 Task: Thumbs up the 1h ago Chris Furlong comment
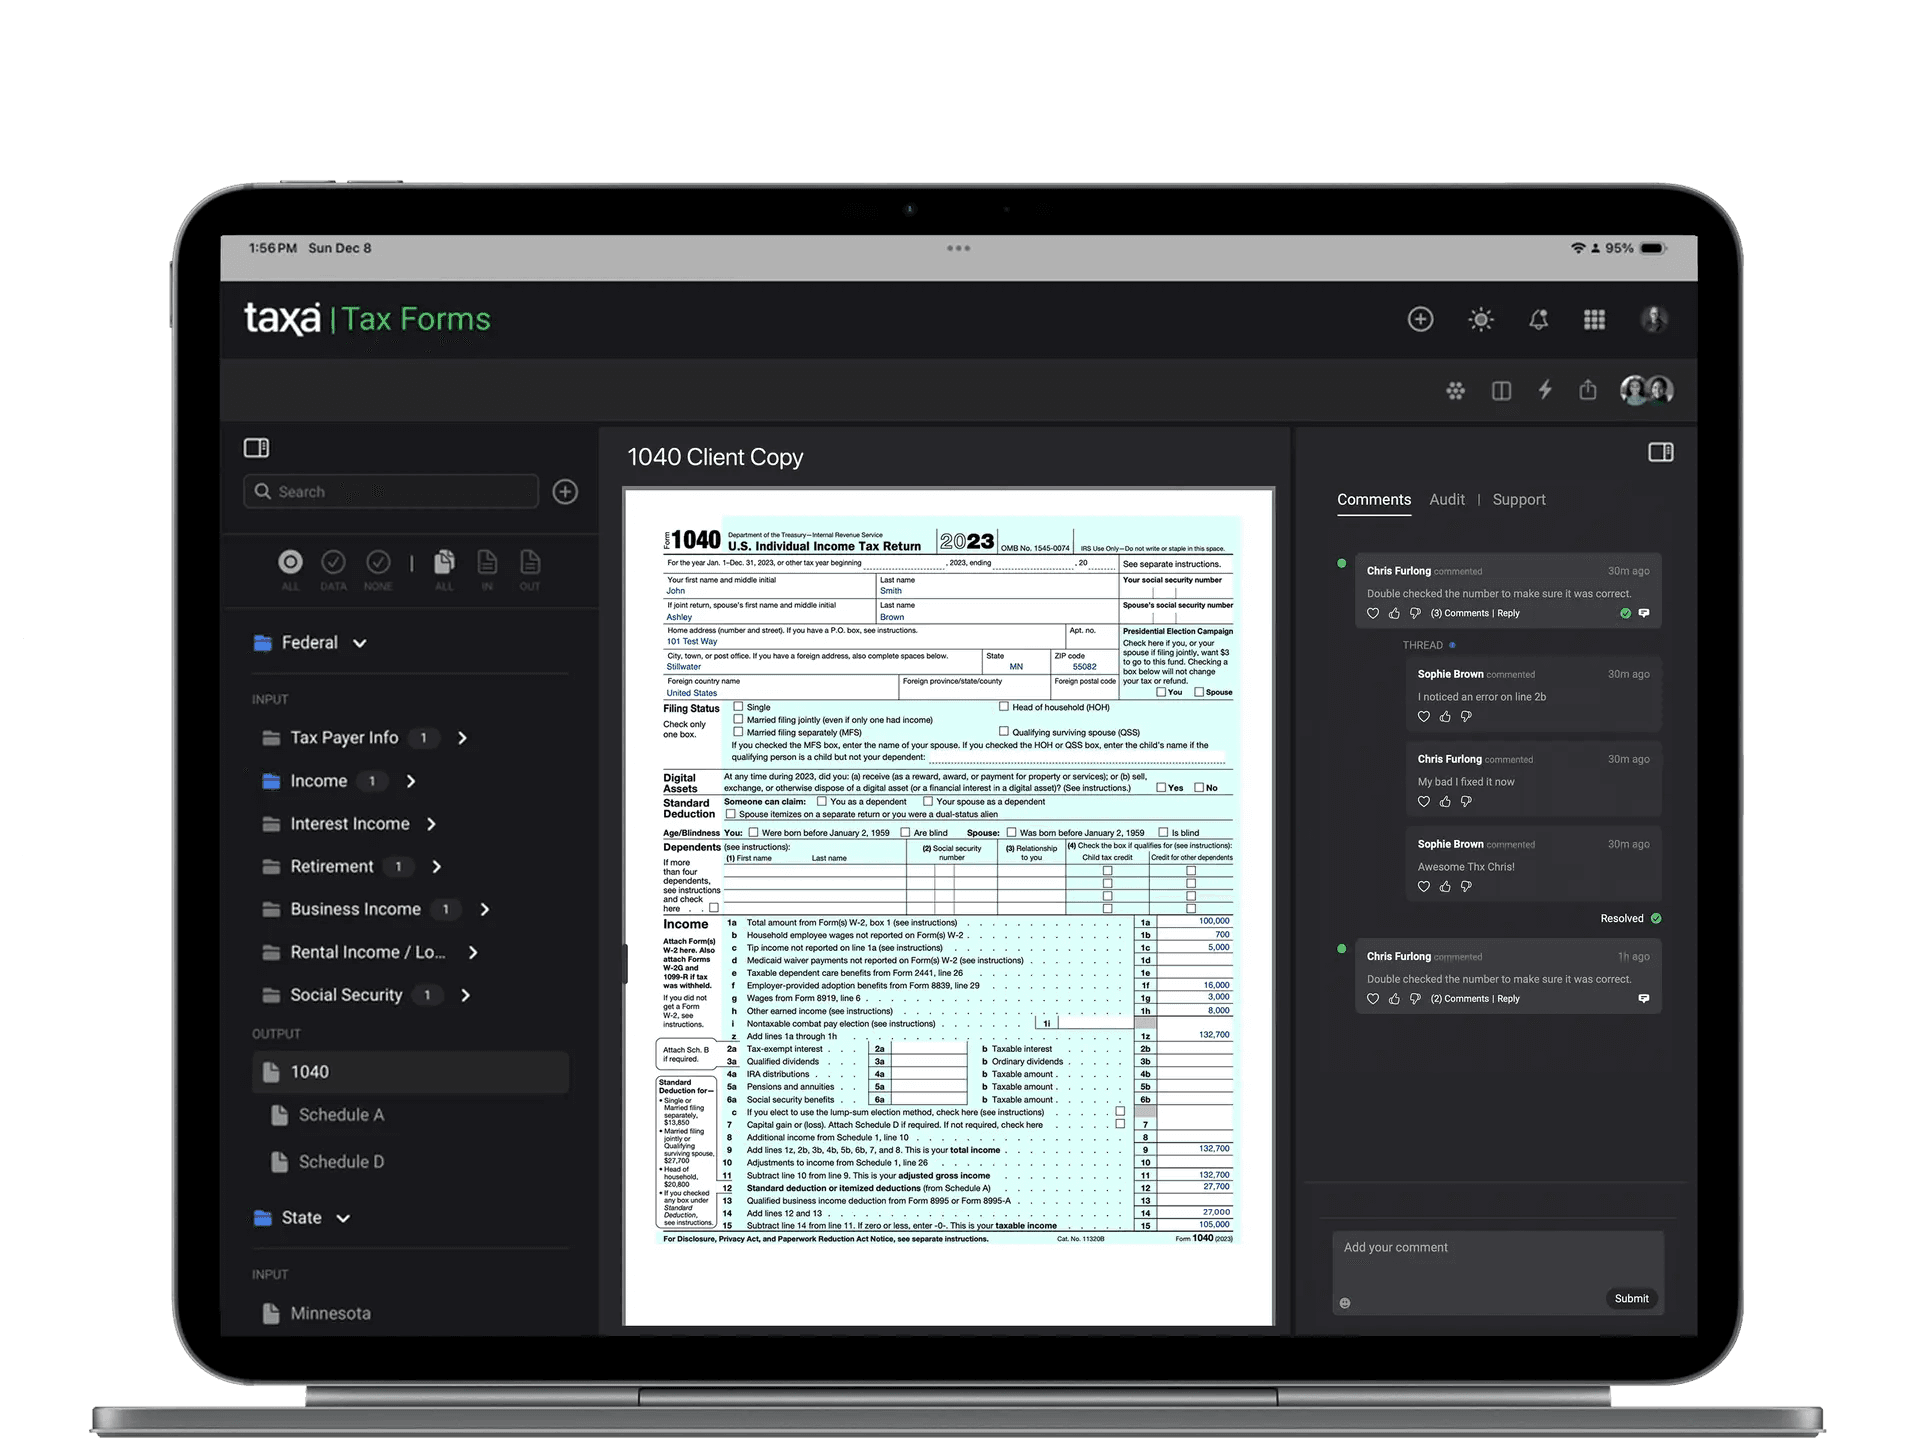(x=1394, y=998)
